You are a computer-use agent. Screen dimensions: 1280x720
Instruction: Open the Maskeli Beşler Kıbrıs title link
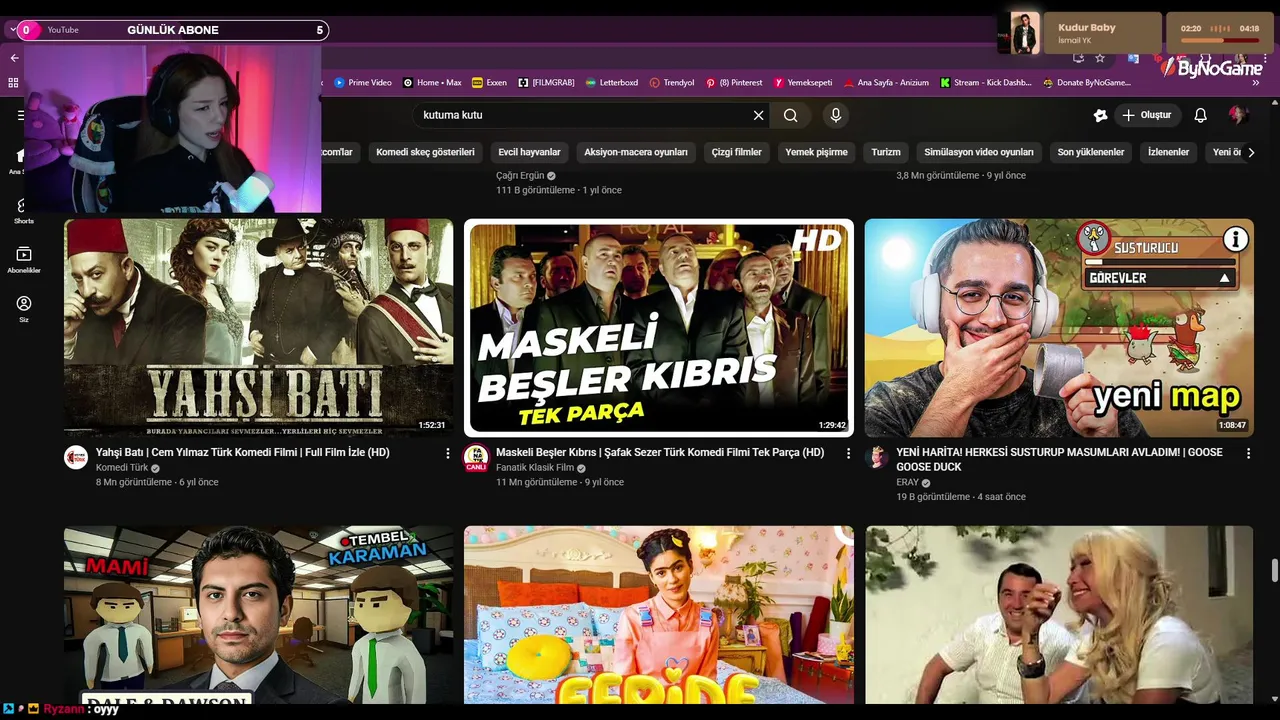660,452
